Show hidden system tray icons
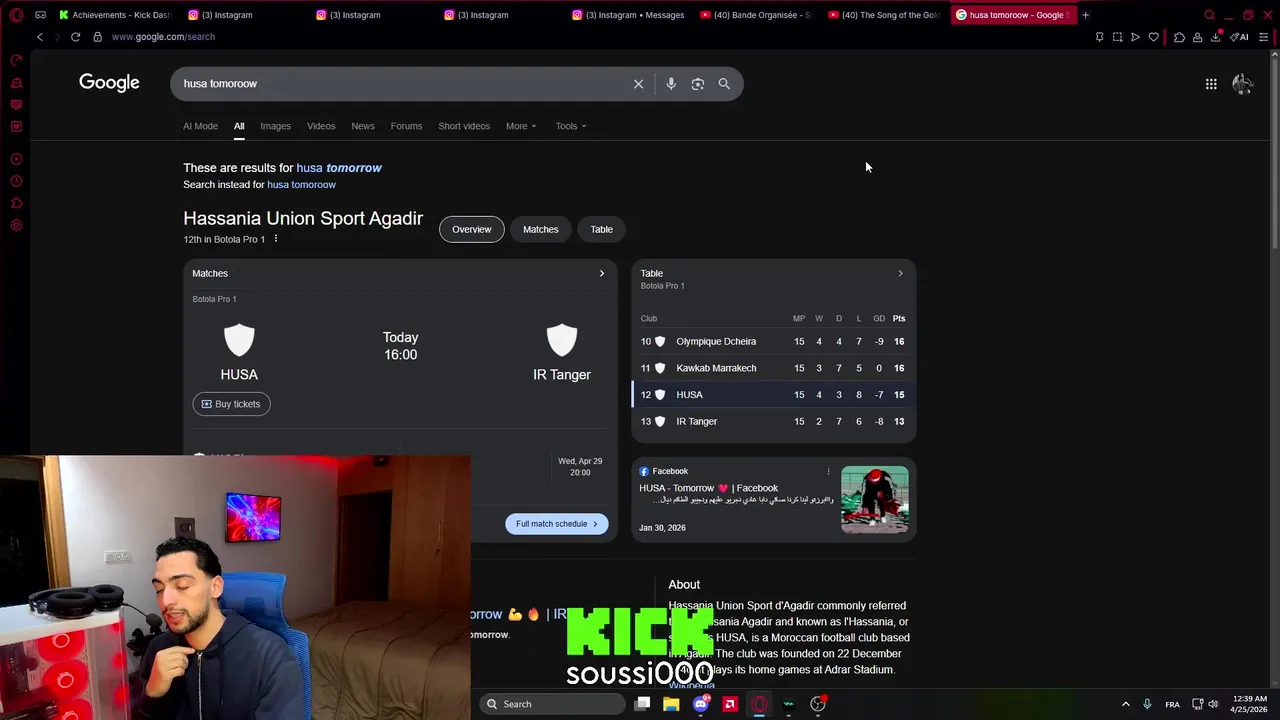This screenshot has height=720, width=1280. click(x=1125, y=704)
